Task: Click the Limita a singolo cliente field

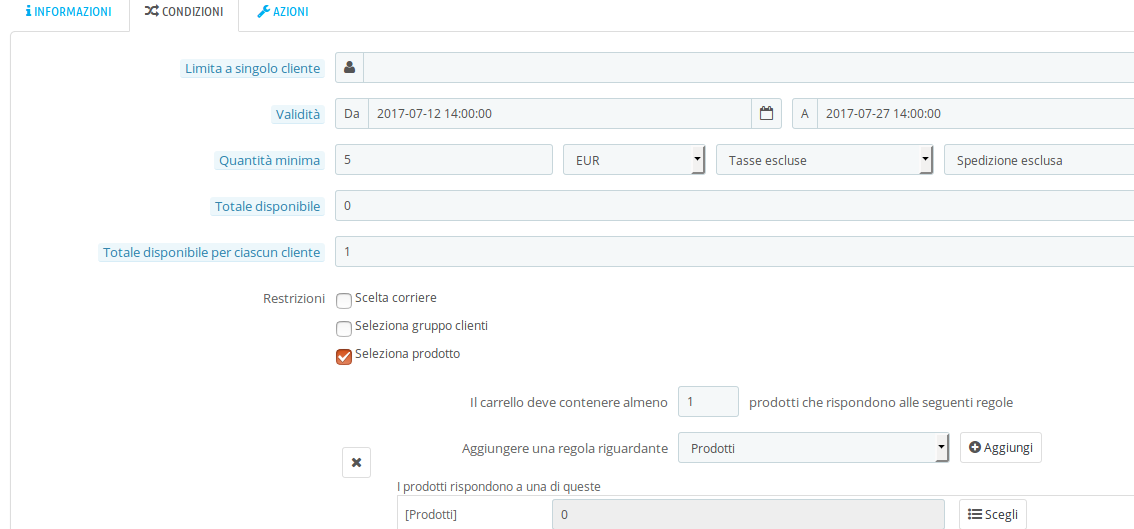Action: pos(748,68)
